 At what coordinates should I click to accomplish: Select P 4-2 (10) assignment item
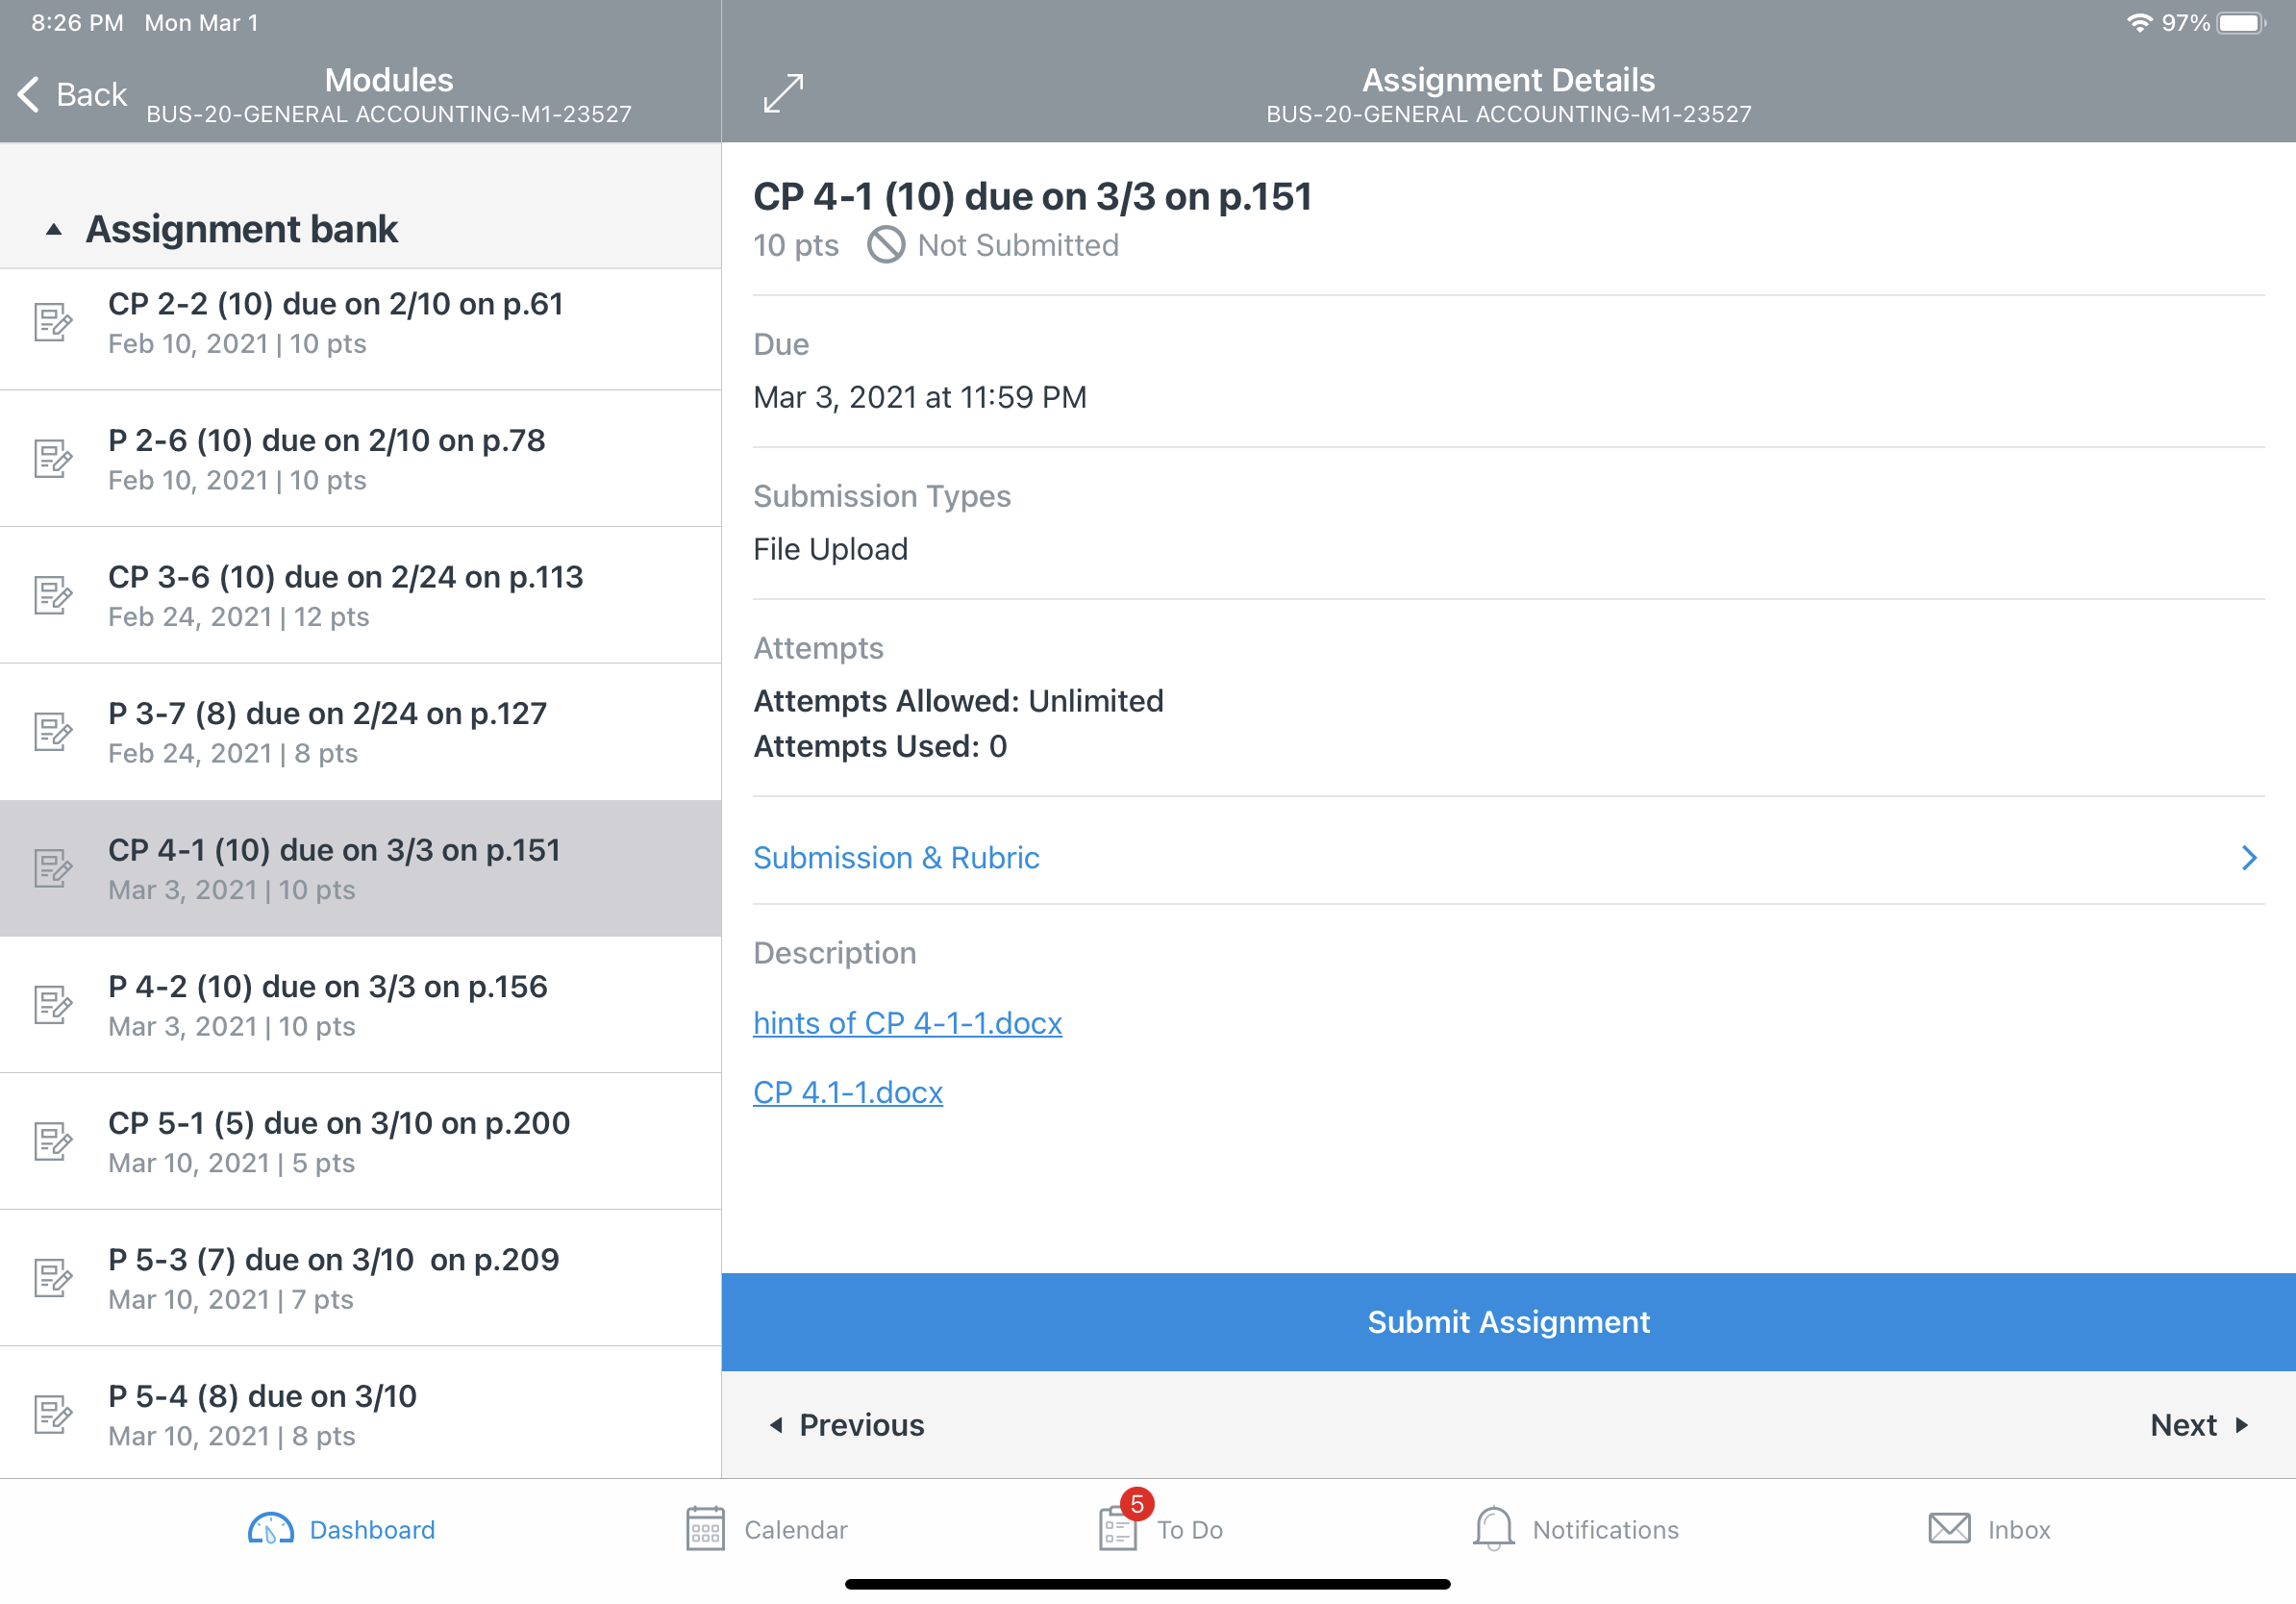click(x=360, y=1005)
